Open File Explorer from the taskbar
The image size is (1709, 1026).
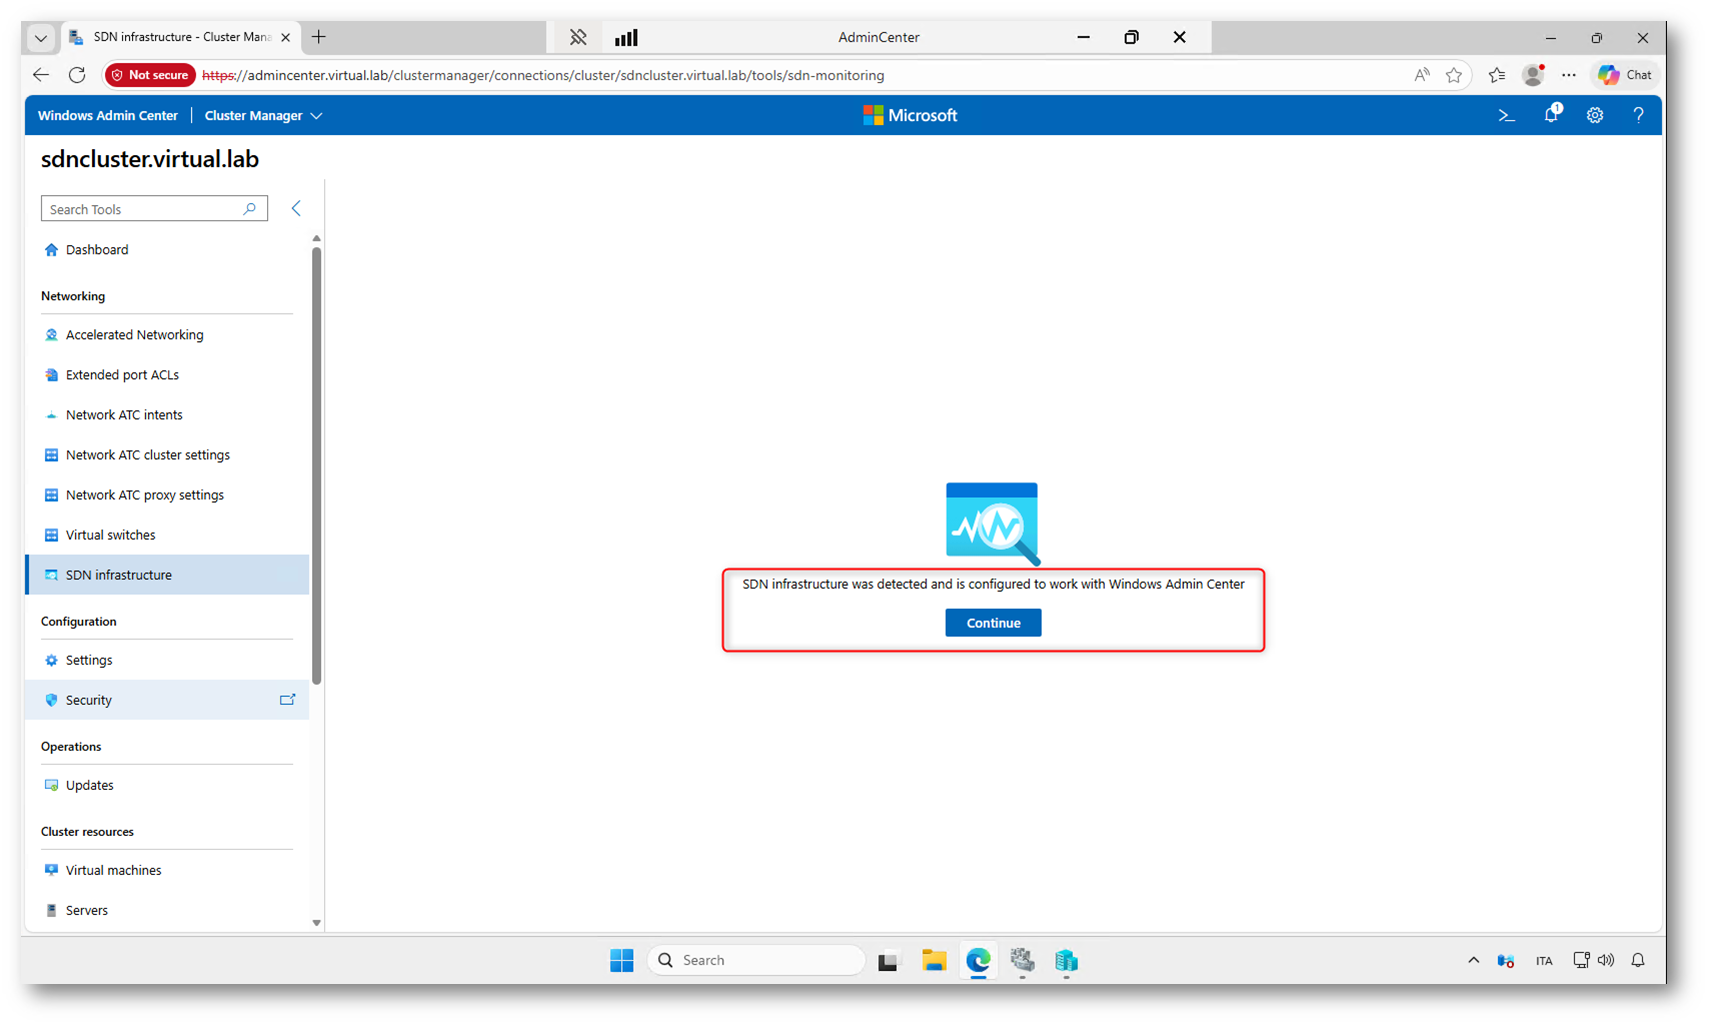click(x=934, y=961)
